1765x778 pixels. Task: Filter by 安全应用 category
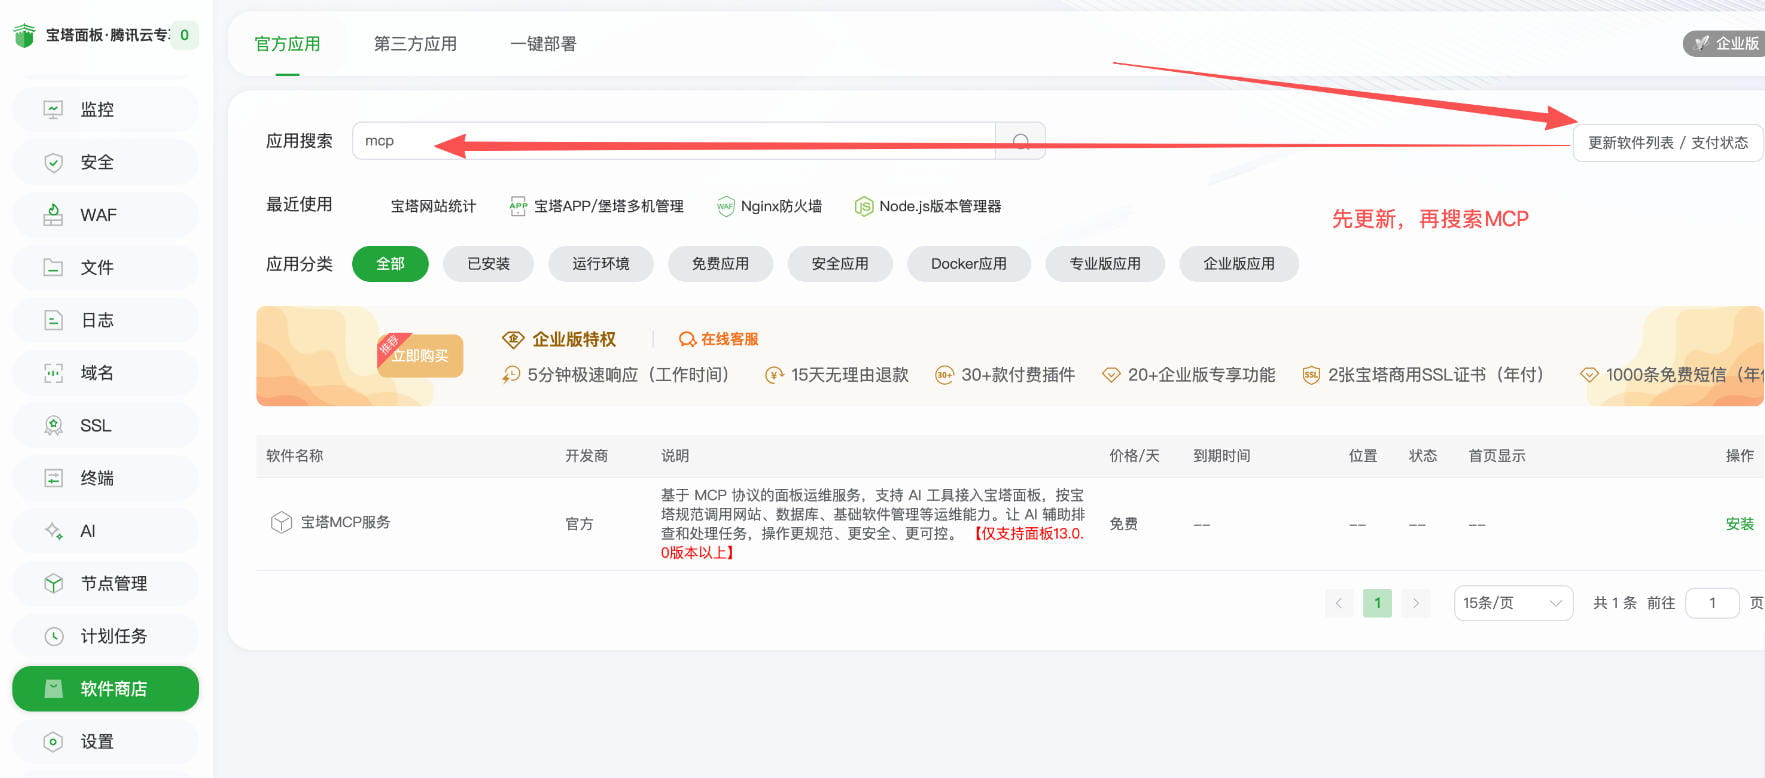click(840, 264)
